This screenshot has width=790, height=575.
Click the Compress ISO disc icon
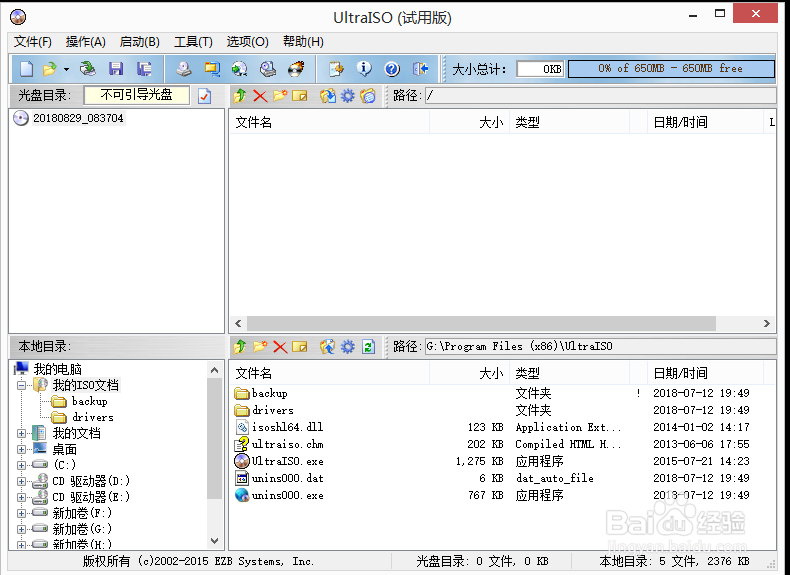(x=239, y=69)
